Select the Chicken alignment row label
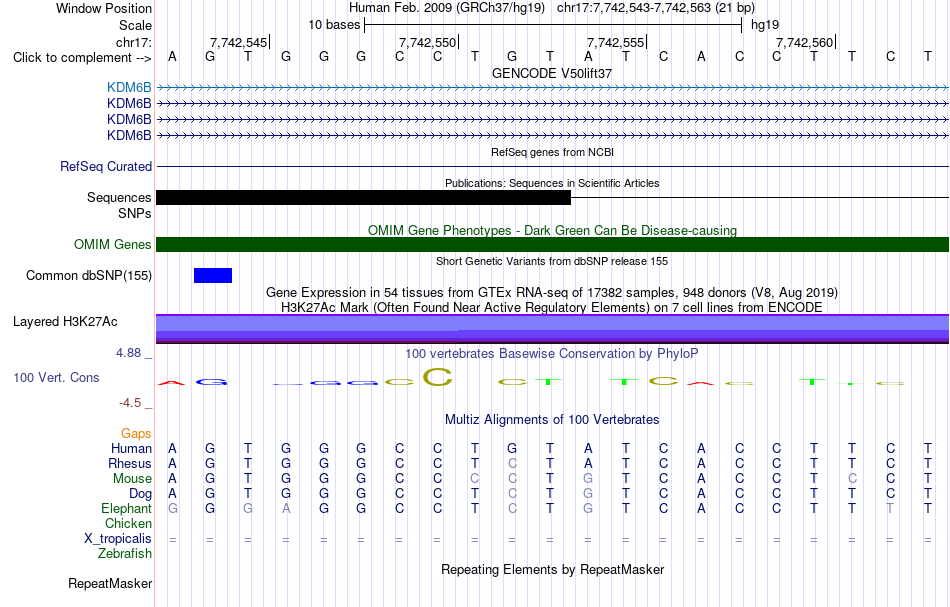Screen dimensions: 950x607 point(128,523)
